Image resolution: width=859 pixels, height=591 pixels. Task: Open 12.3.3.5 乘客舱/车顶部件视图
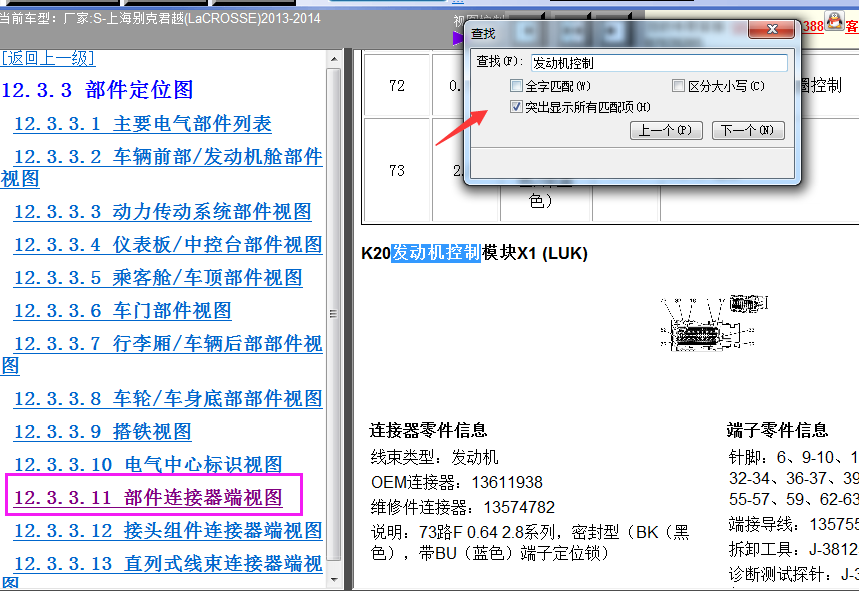158,278
